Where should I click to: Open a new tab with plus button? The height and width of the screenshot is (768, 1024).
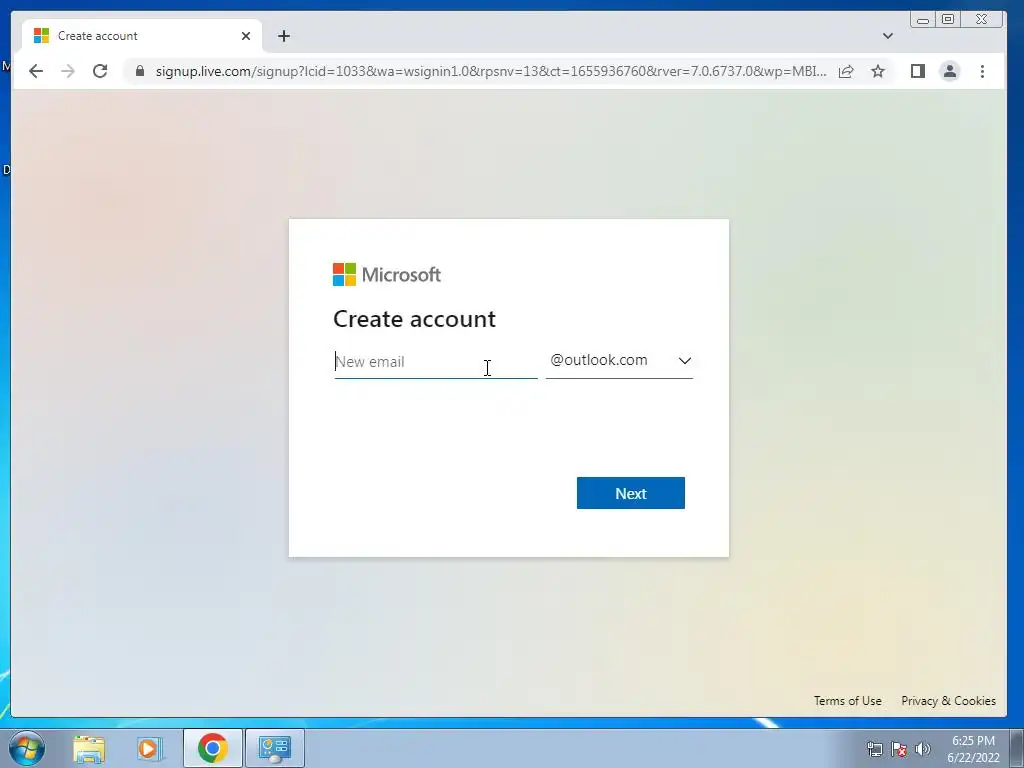coord(283,36)
